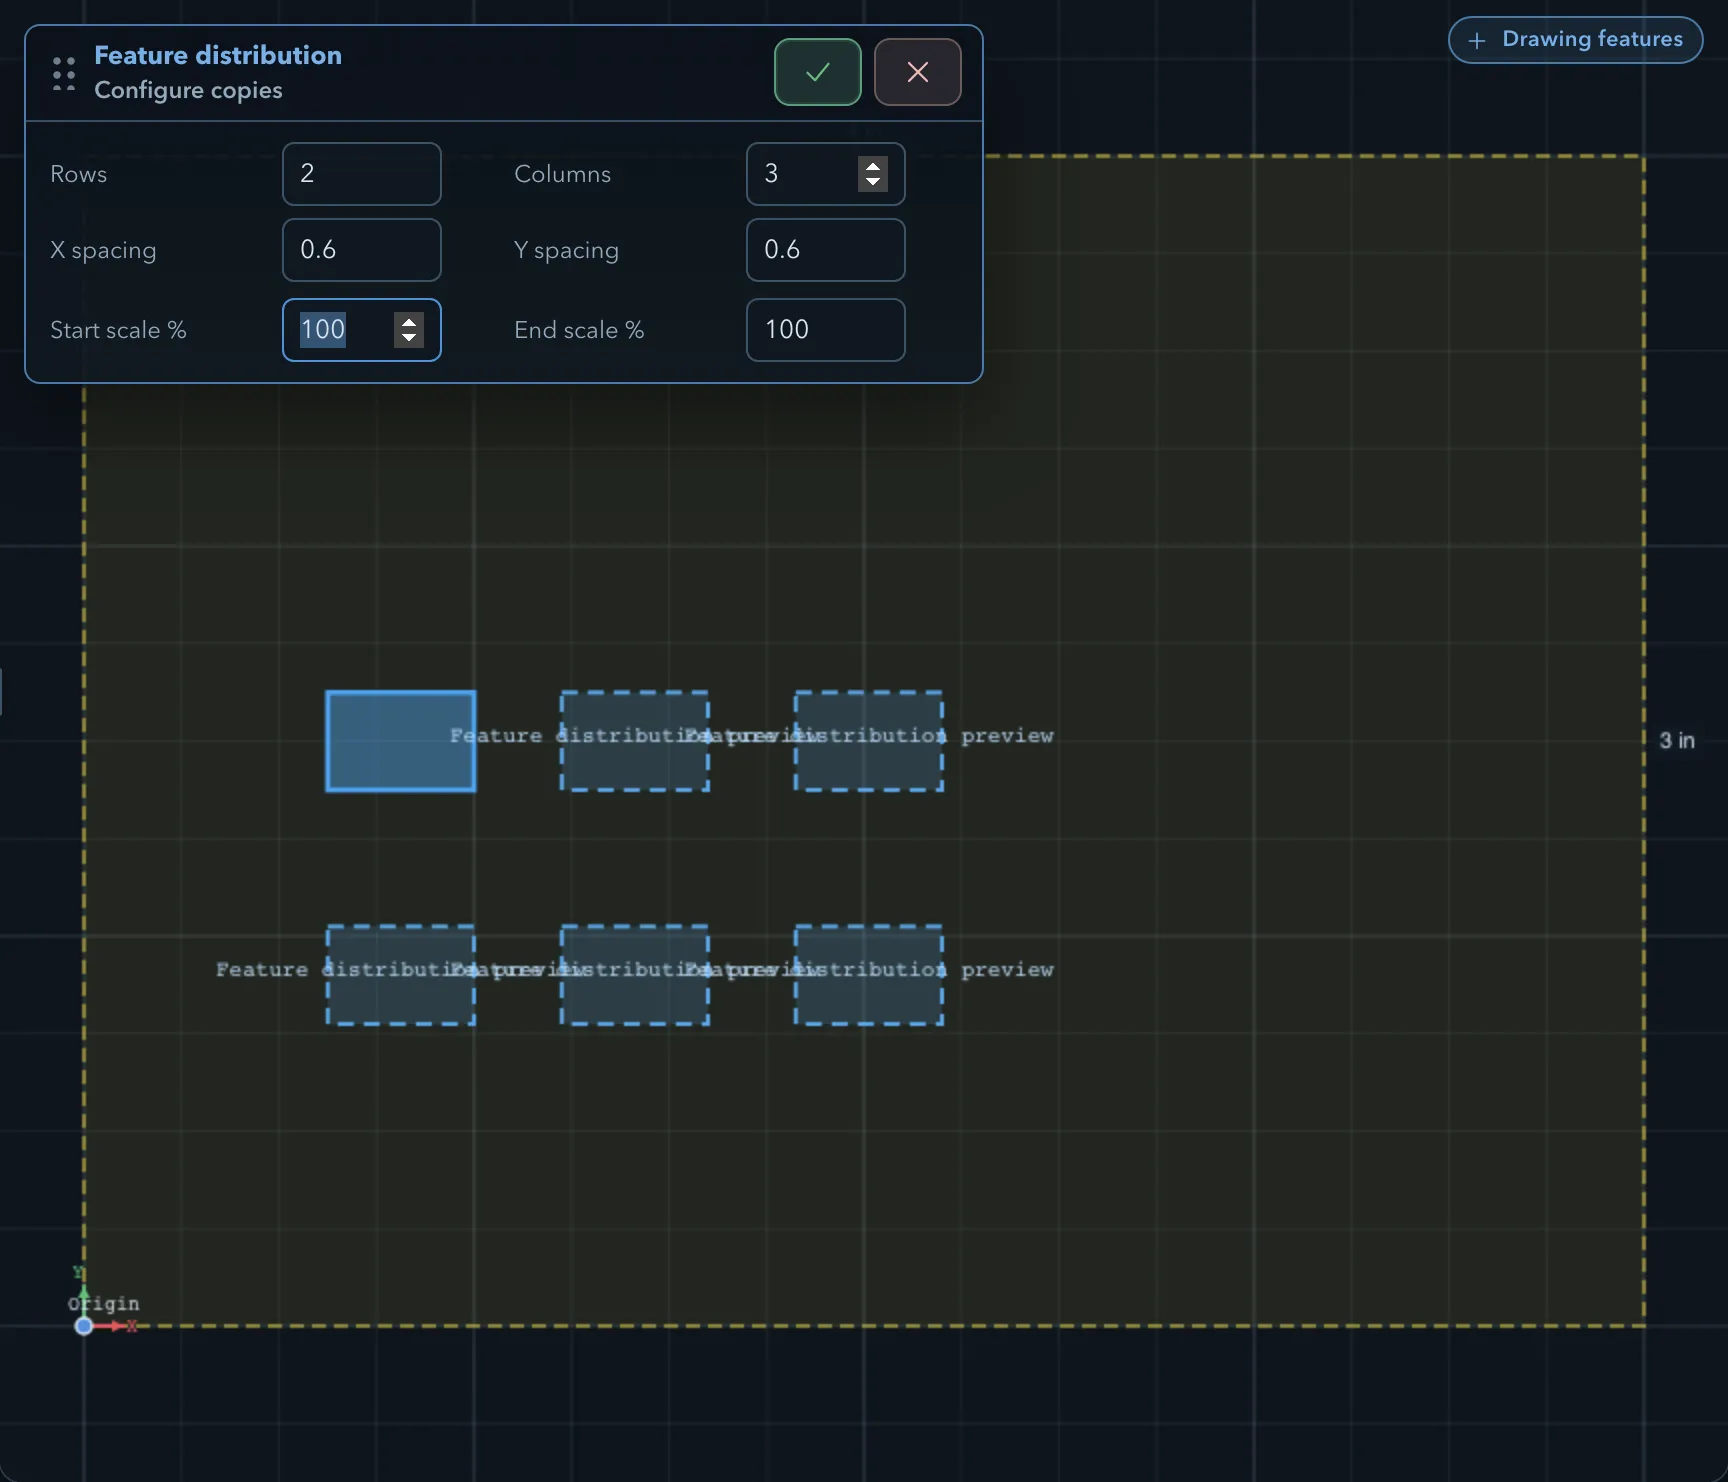
Task: Click the bottom-row left dashed preview copy
Action: click(400, 975)
